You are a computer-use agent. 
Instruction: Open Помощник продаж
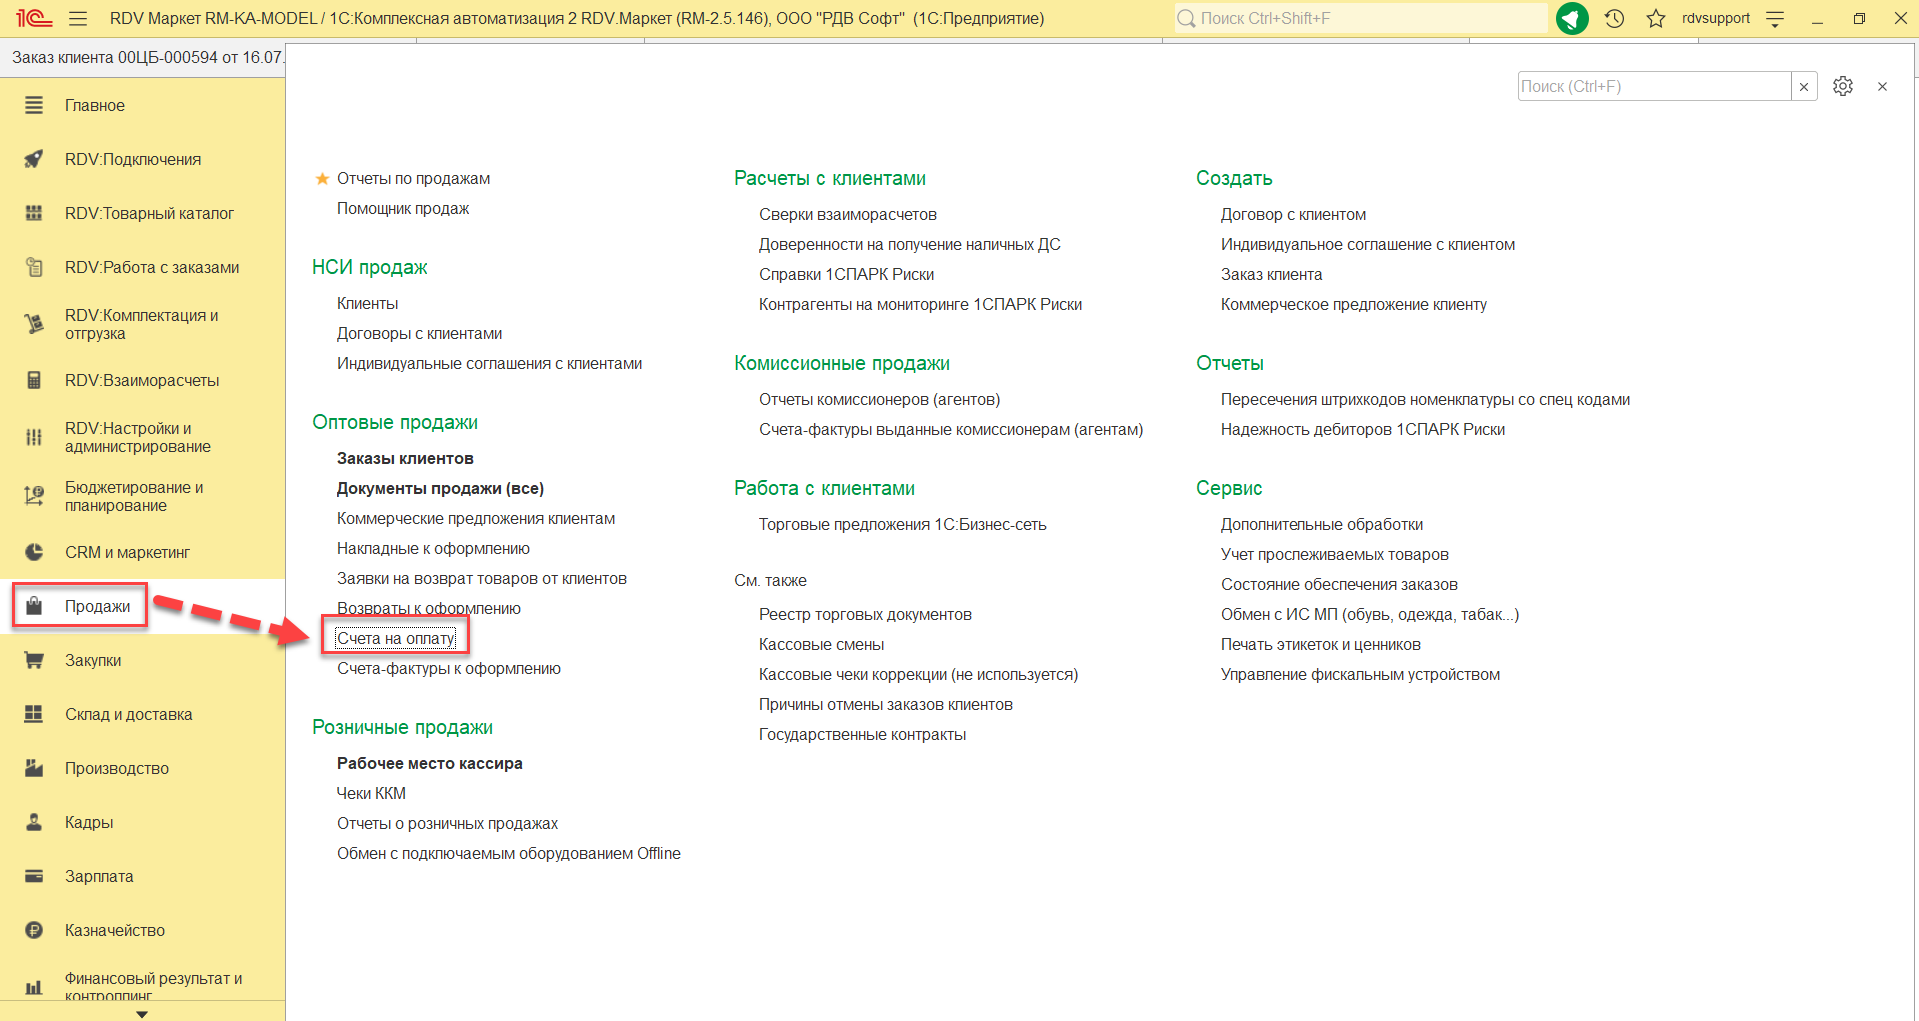[x=403, y=208]
